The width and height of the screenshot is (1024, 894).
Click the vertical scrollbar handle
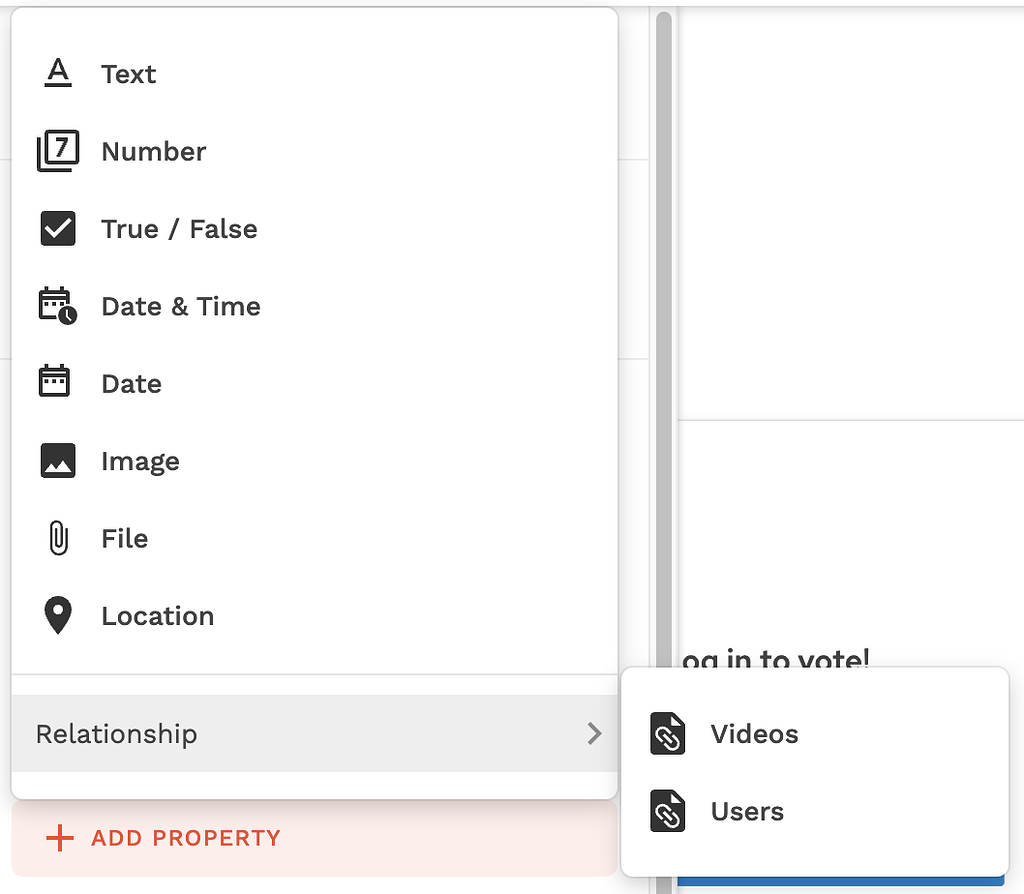660,330
